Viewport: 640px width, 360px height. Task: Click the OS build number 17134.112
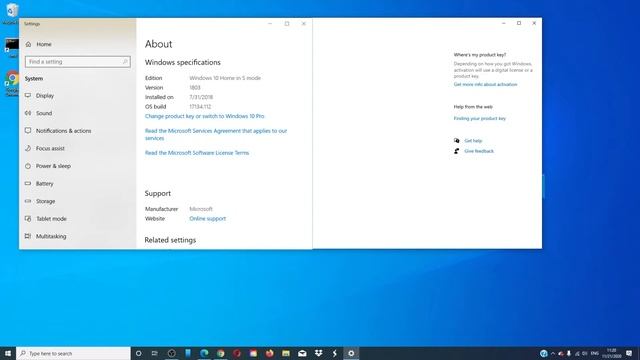pos(200,107)
